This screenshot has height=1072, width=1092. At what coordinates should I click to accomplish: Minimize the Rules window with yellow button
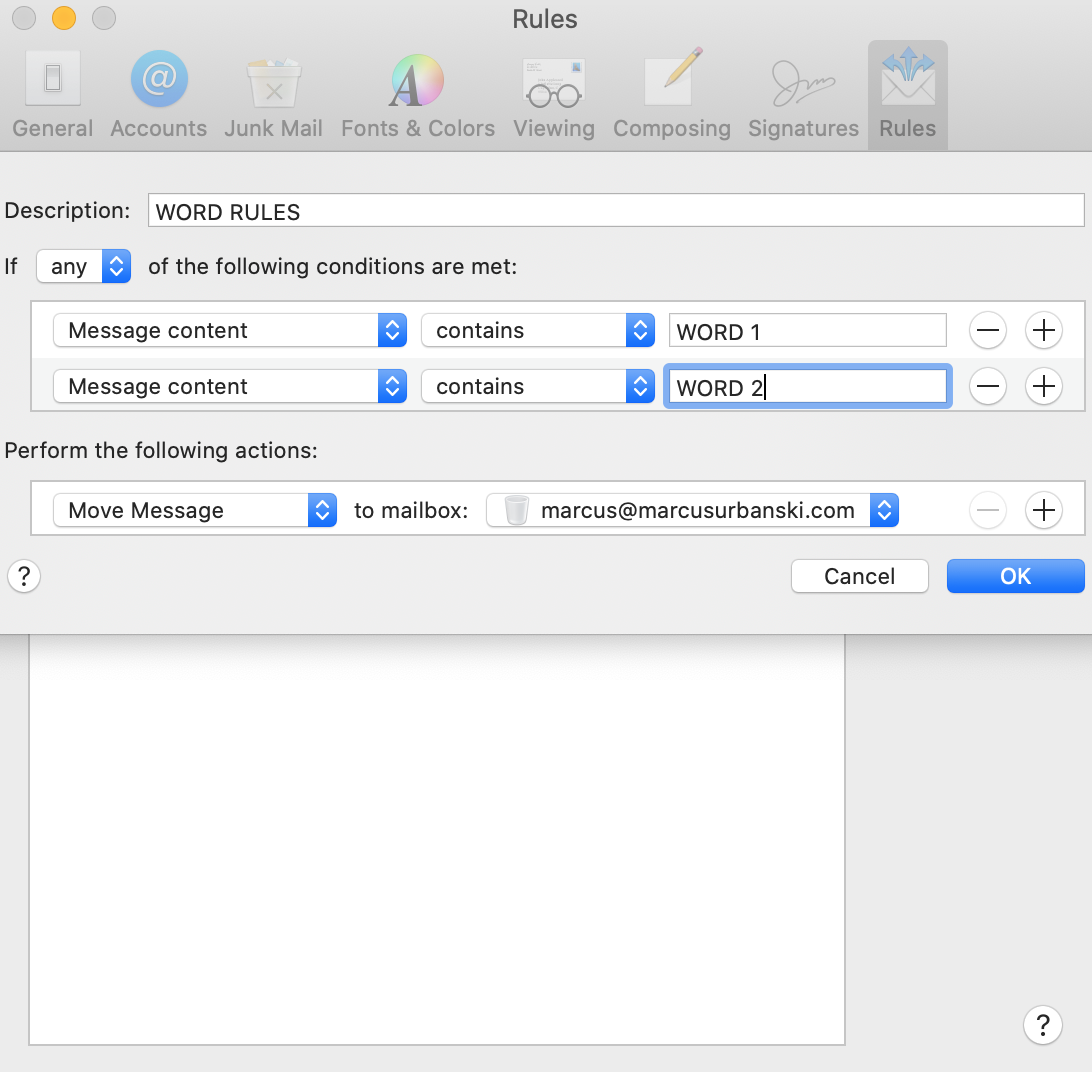[64, 17]
